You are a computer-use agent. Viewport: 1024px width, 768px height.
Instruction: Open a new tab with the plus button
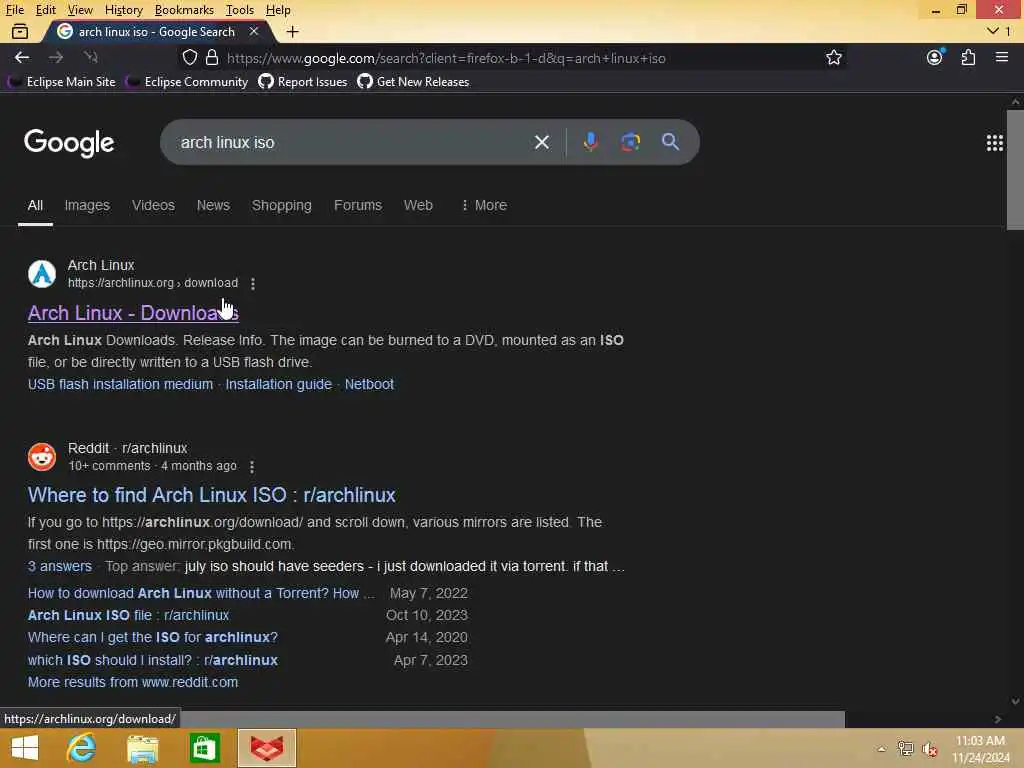pos(293,31)
